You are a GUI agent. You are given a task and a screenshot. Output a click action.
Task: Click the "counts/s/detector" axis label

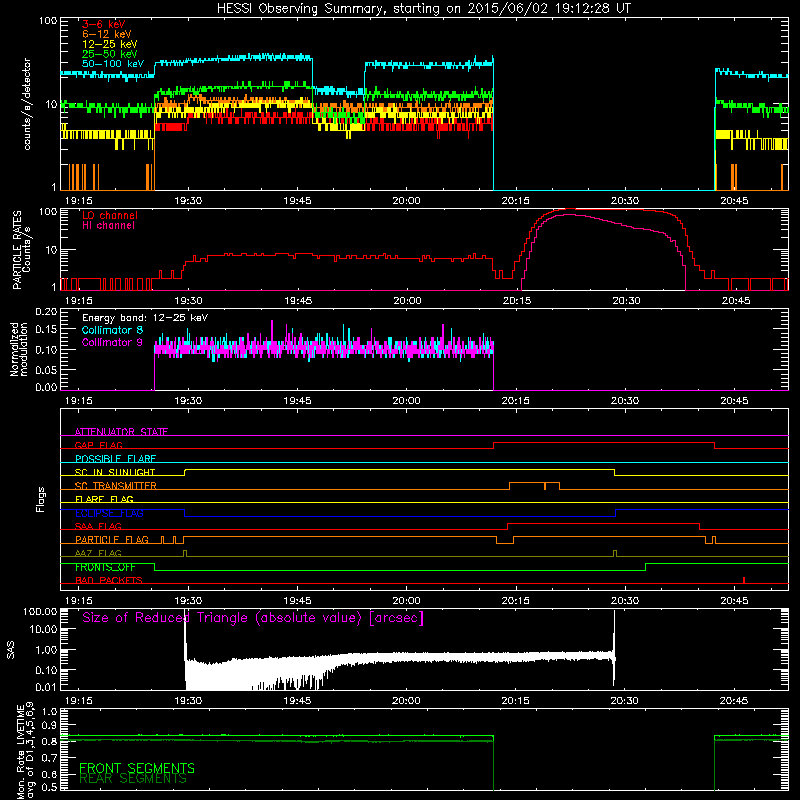point(27,104)
